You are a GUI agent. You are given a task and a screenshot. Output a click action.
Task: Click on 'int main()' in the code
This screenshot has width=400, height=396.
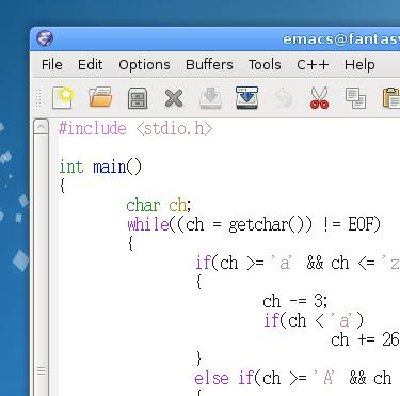(x=101, y=167)
